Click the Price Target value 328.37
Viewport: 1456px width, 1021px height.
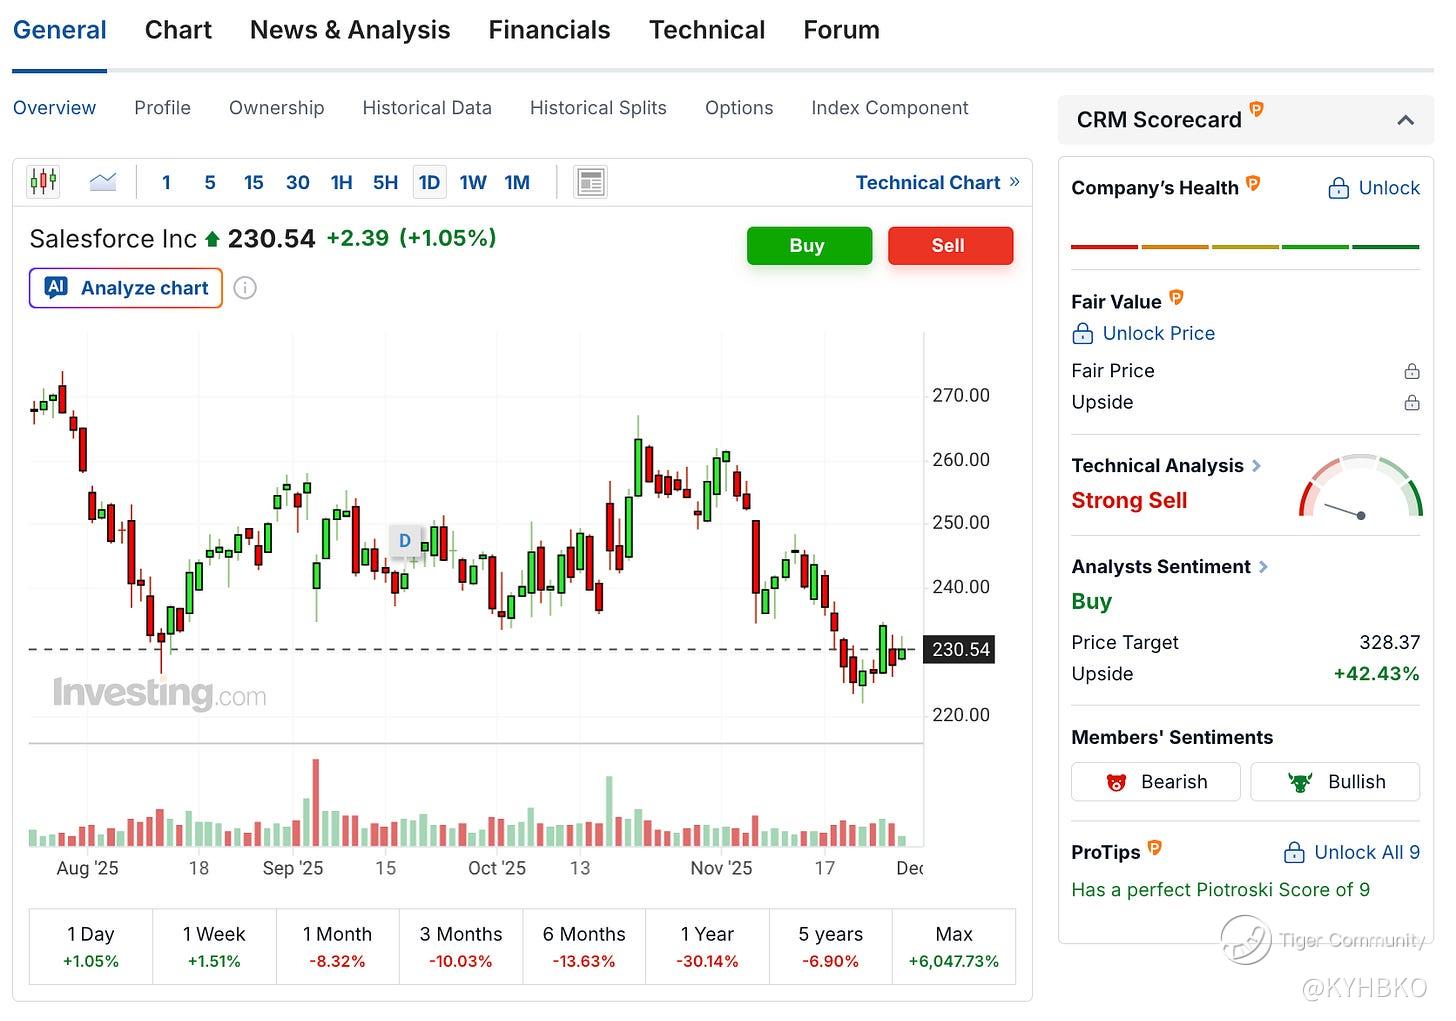(x=1389, y=642)
